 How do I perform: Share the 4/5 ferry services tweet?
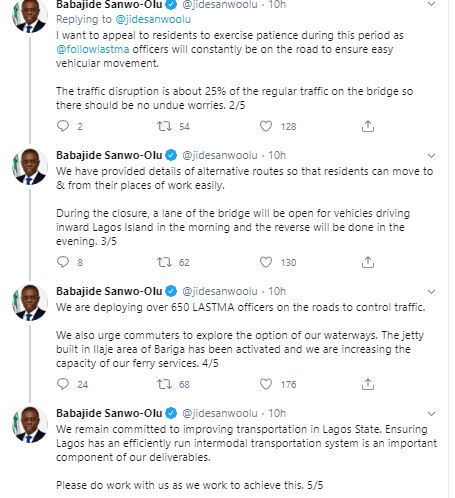368,384
